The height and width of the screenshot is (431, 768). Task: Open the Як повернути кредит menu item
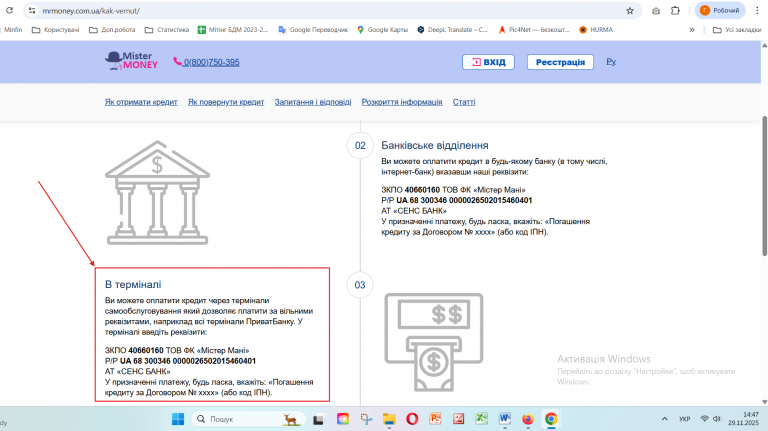pos(226,102)
